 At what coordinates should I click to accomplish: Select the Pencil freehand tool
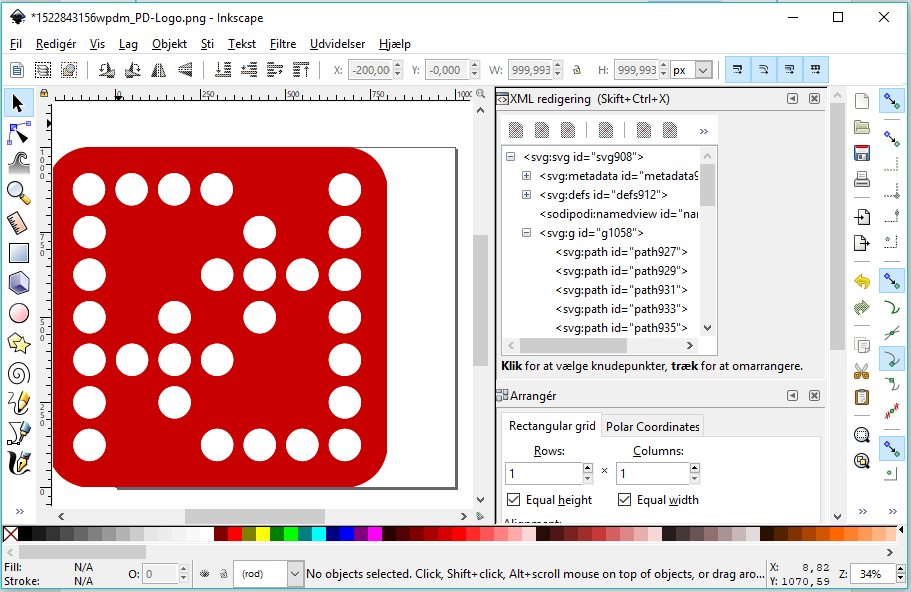[x=19, y=403]
